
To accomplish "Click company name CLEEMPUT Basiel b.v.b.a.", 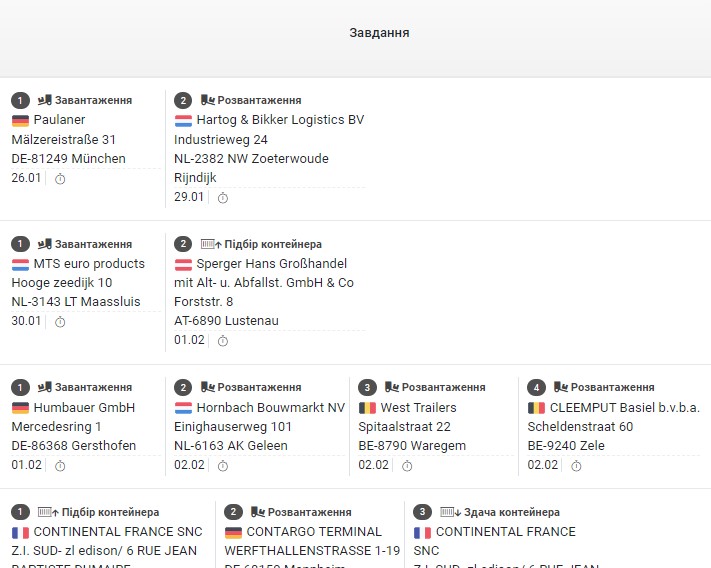I will [625, 408].
